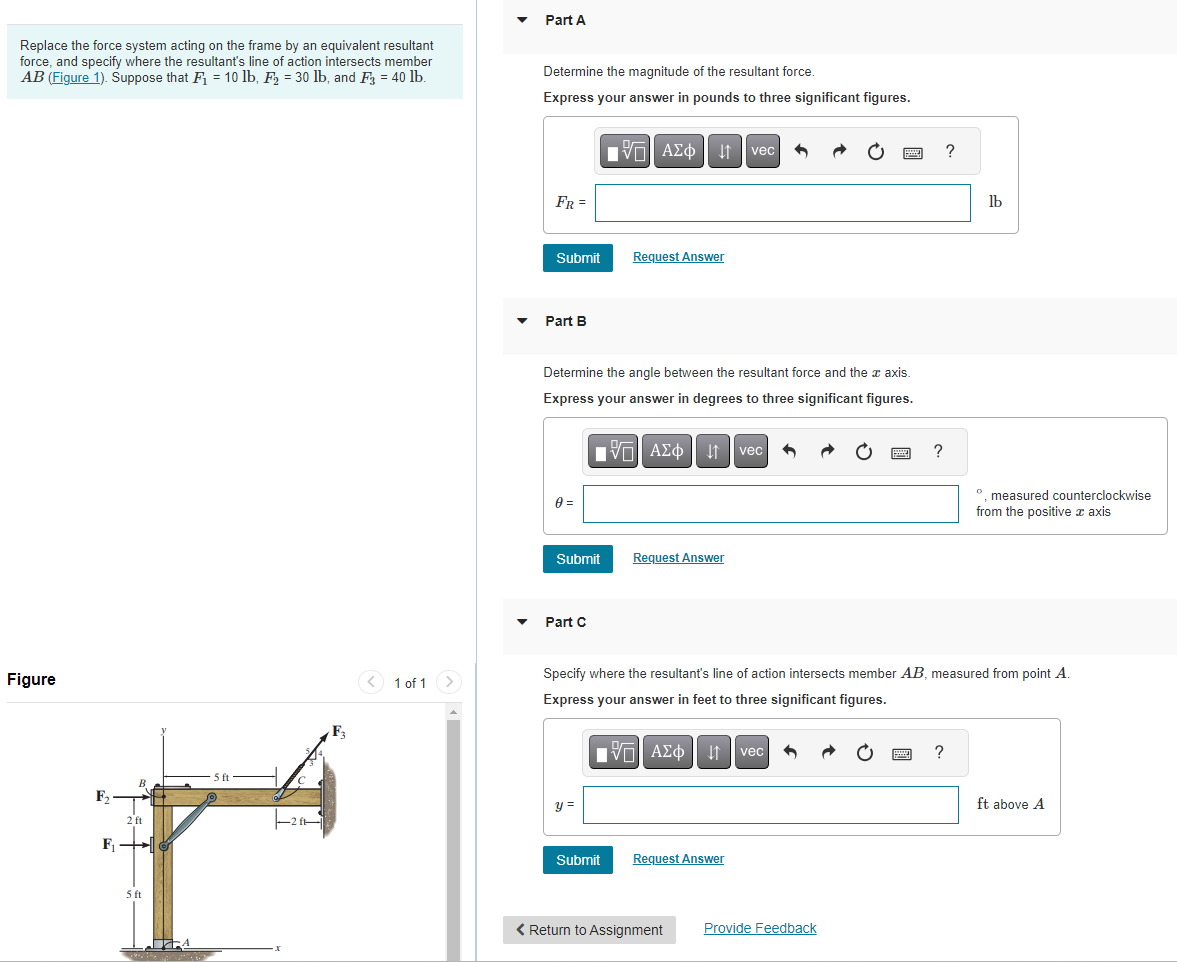Open the math templates palette in Part A
The width and height of the screenshot is (1177, 962).
[x=624, y=150]
